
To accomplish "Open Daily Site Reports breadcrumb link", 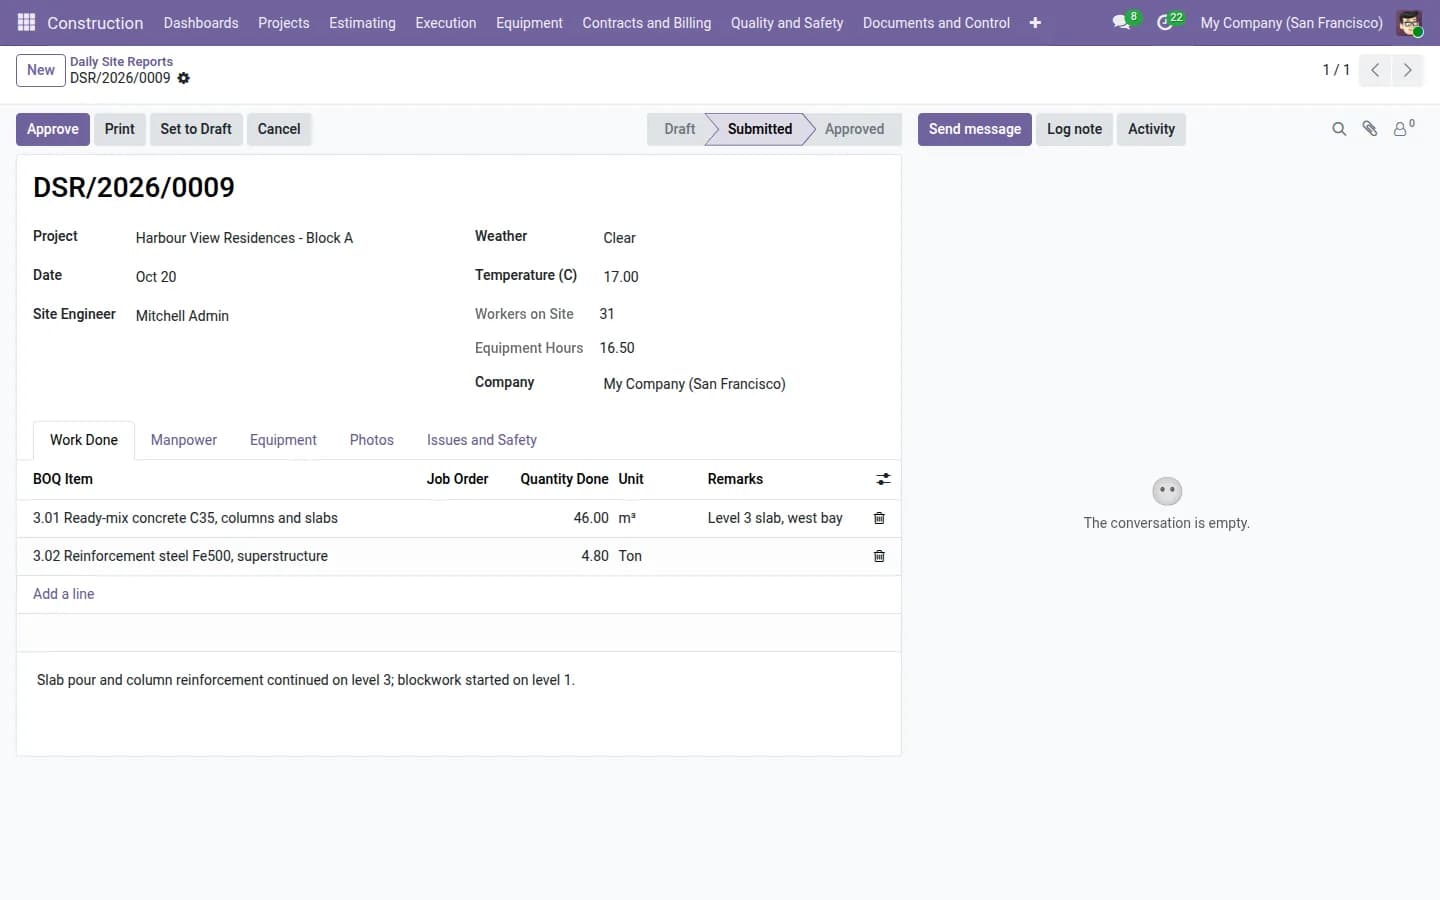I will point(121,61).
